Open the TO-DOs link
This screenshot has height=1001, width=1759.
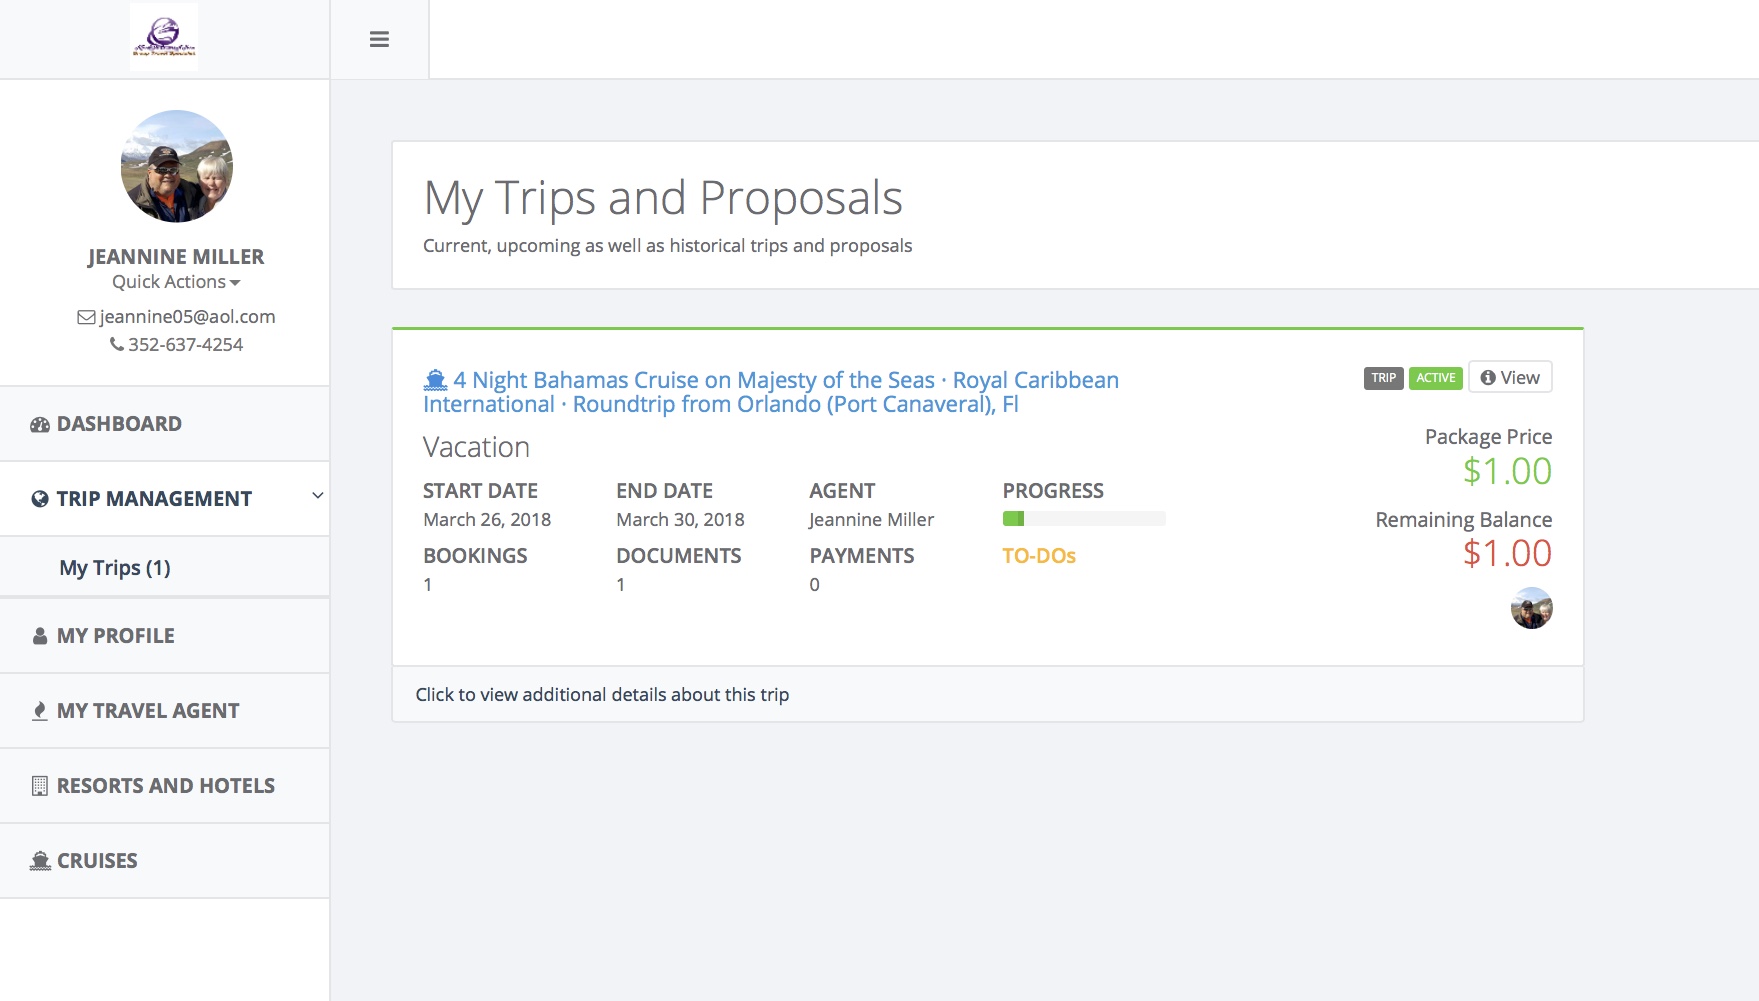pyautogui.click(x=1039, y=556)
